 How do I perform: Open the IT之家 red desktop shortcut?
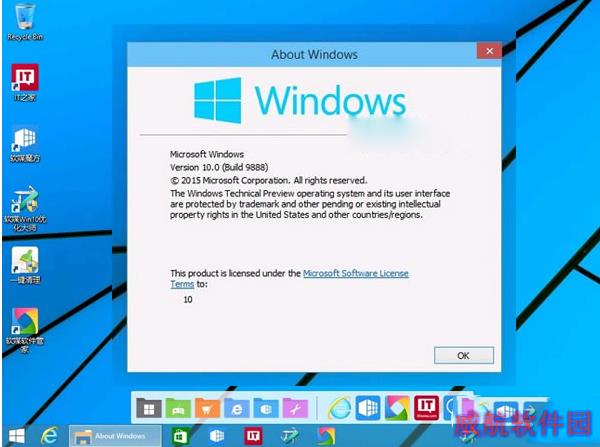coord(25,82)
